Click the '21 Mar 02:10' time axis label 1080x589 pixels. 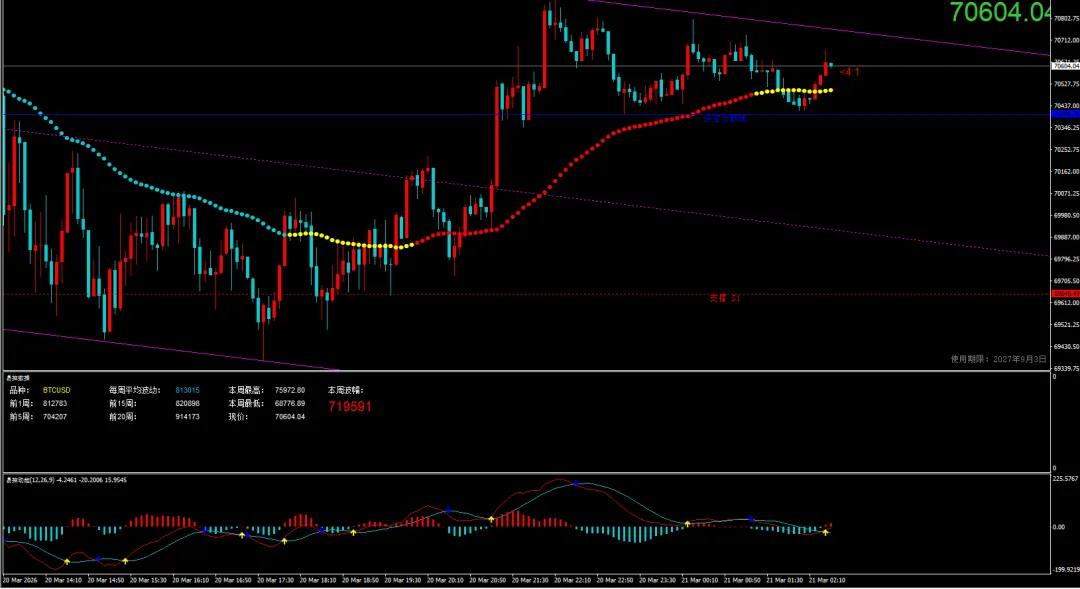(827, 581)
